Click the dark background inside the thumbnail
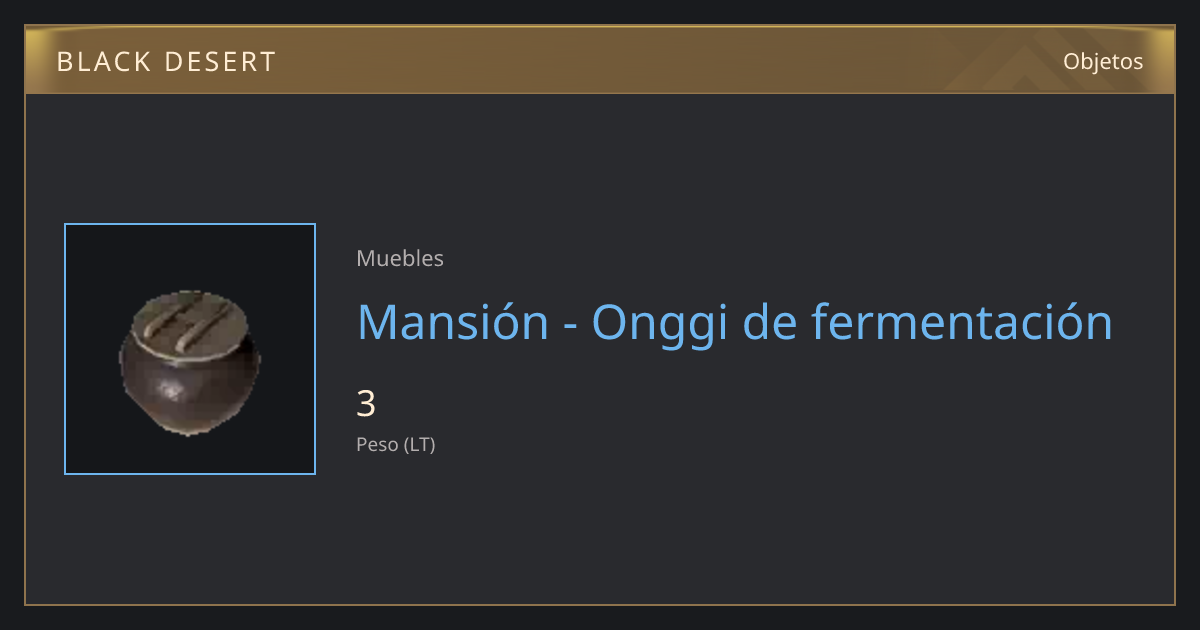The image size is (1200, 630). point(100,260)
